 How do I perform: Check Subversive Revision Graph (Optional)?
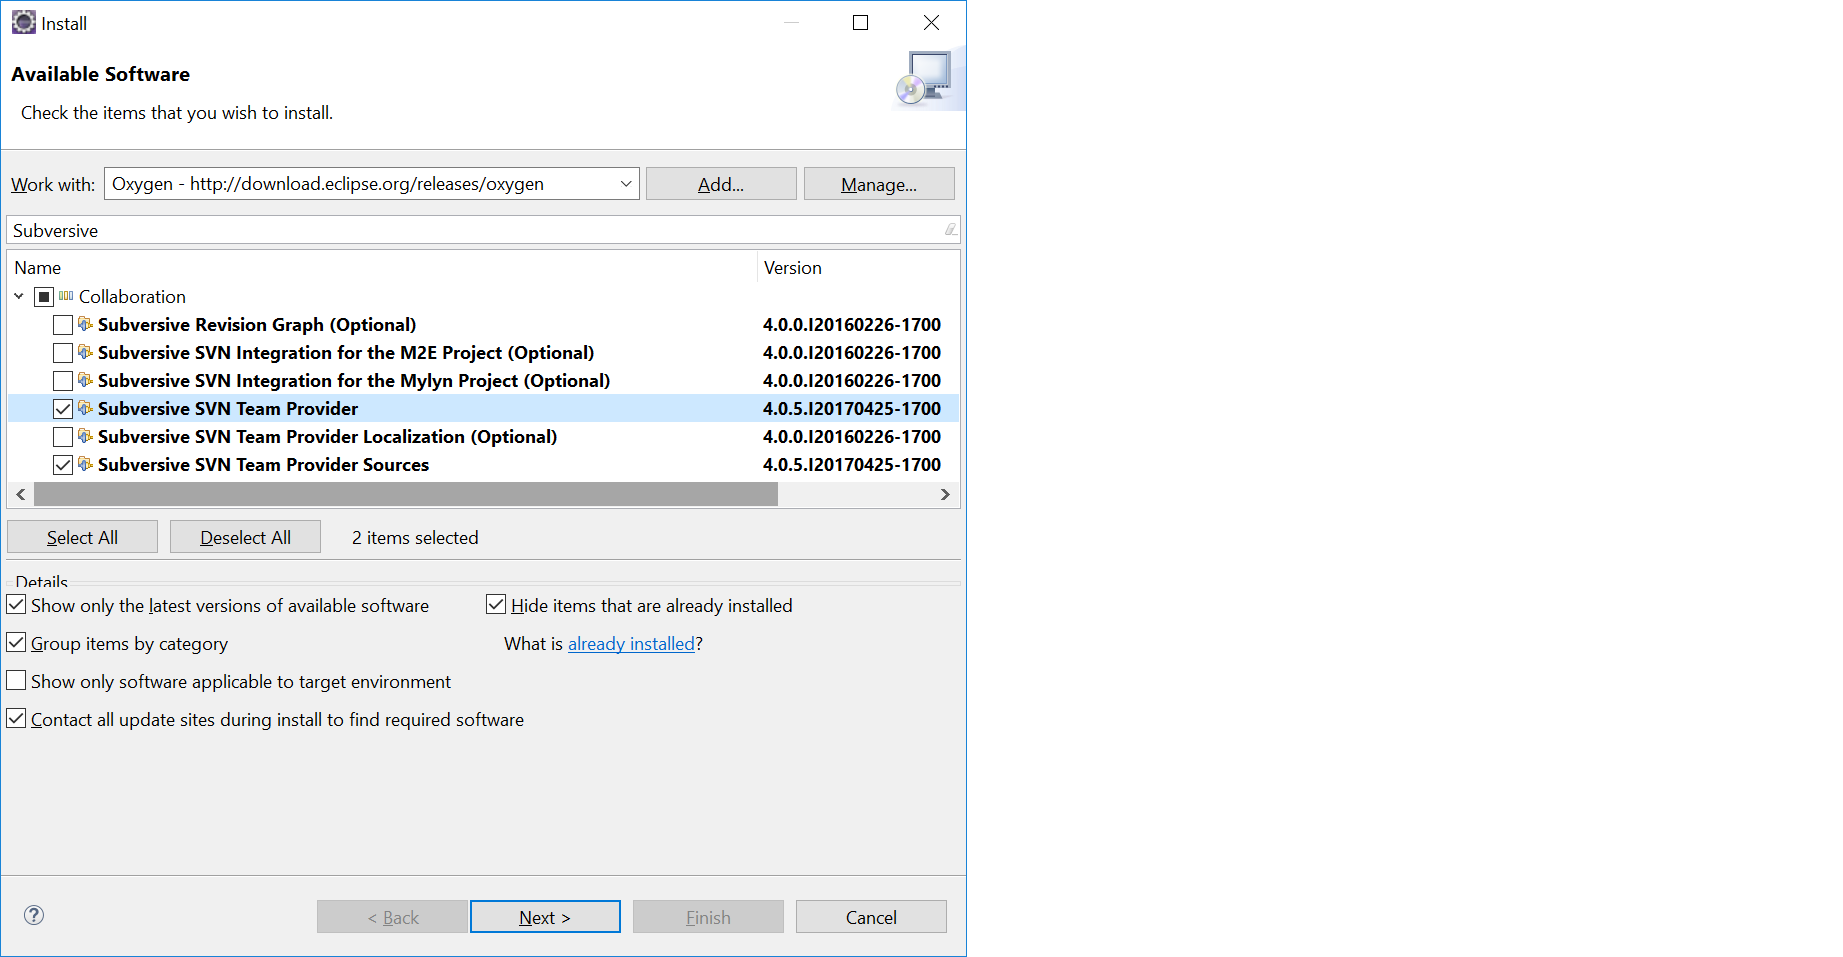point(63,325)
